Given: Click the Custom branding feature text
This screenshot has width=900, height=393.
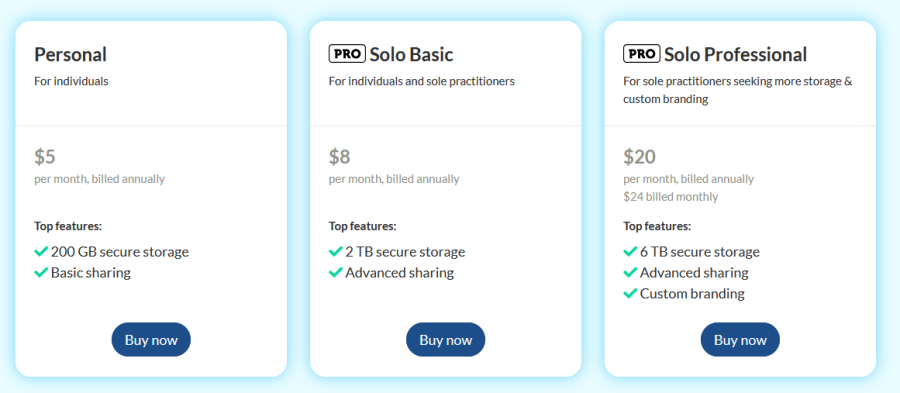Looking at the screenshot, I should [692, 294].
